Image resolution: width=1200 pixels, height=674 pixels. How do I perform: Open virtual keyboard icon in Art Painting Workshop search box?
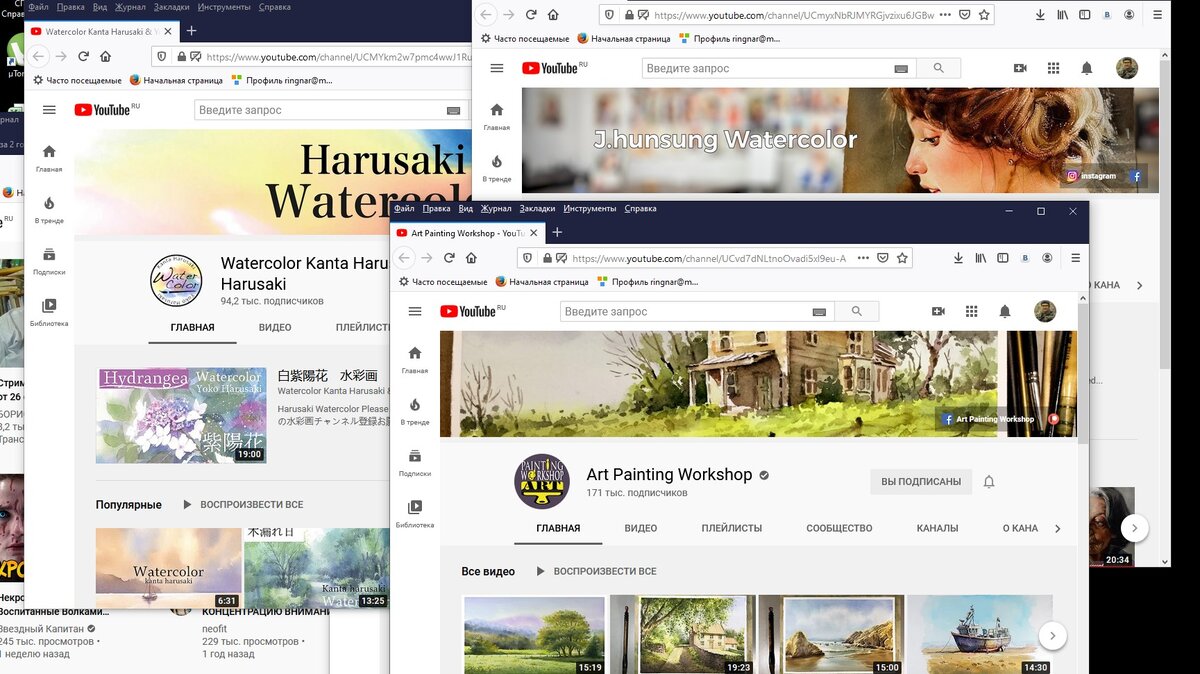coord(819,312)
